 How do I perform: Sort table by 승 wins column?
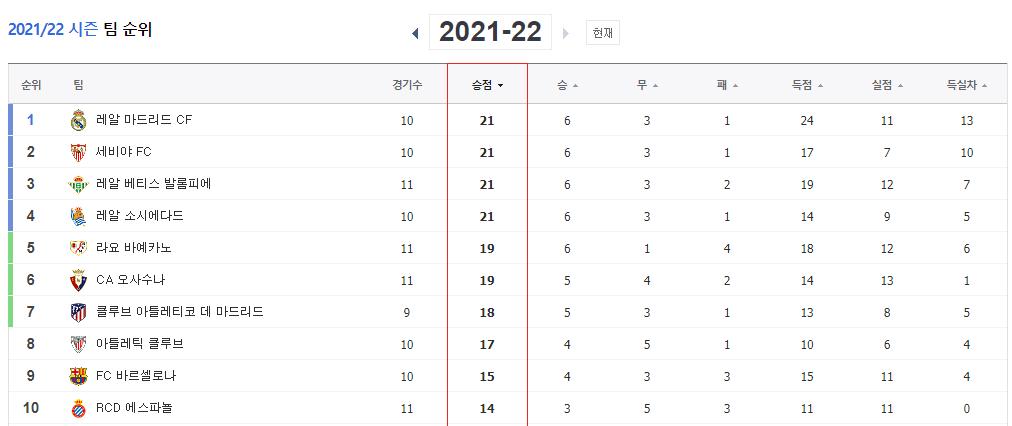(567, 85)
